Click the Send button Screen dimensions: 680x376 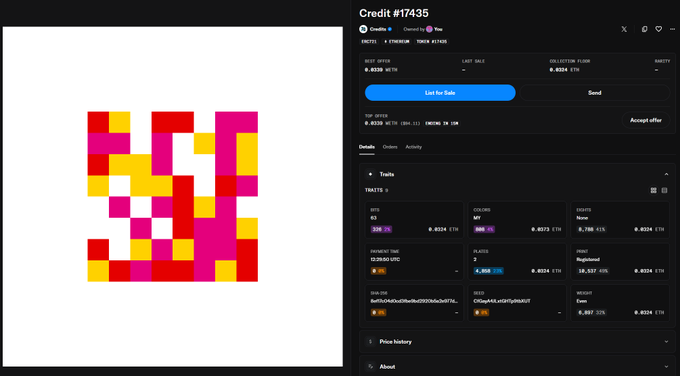click(x=595, y=93)
